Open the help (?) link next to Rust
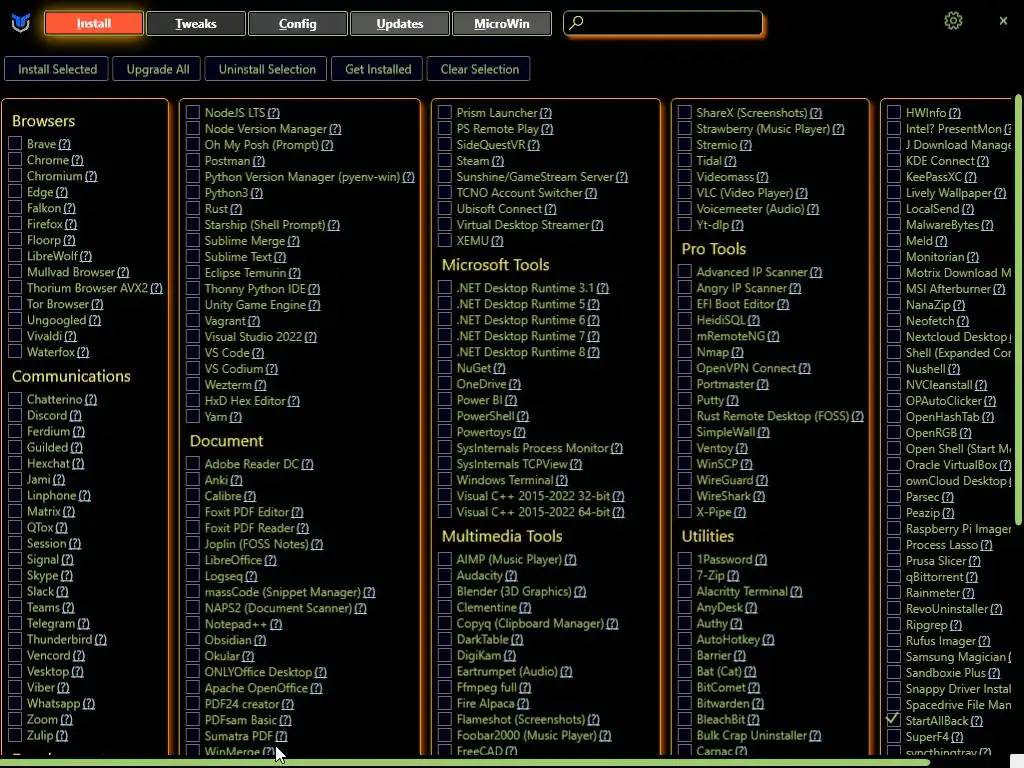 [236, 209]
